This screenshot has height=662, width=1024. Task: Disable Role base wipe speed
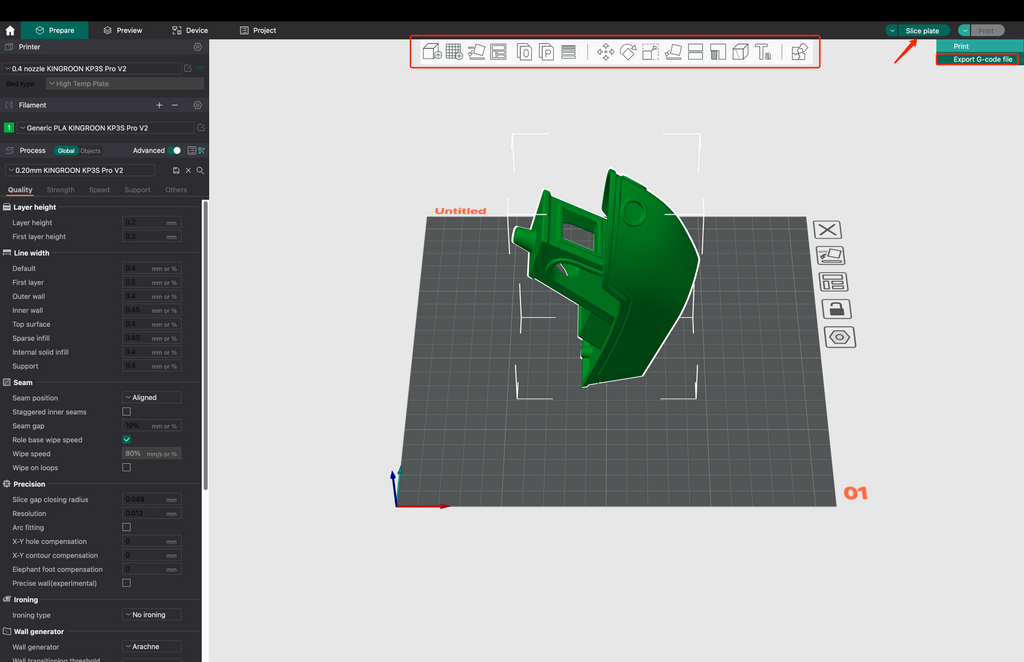point(126,439)
